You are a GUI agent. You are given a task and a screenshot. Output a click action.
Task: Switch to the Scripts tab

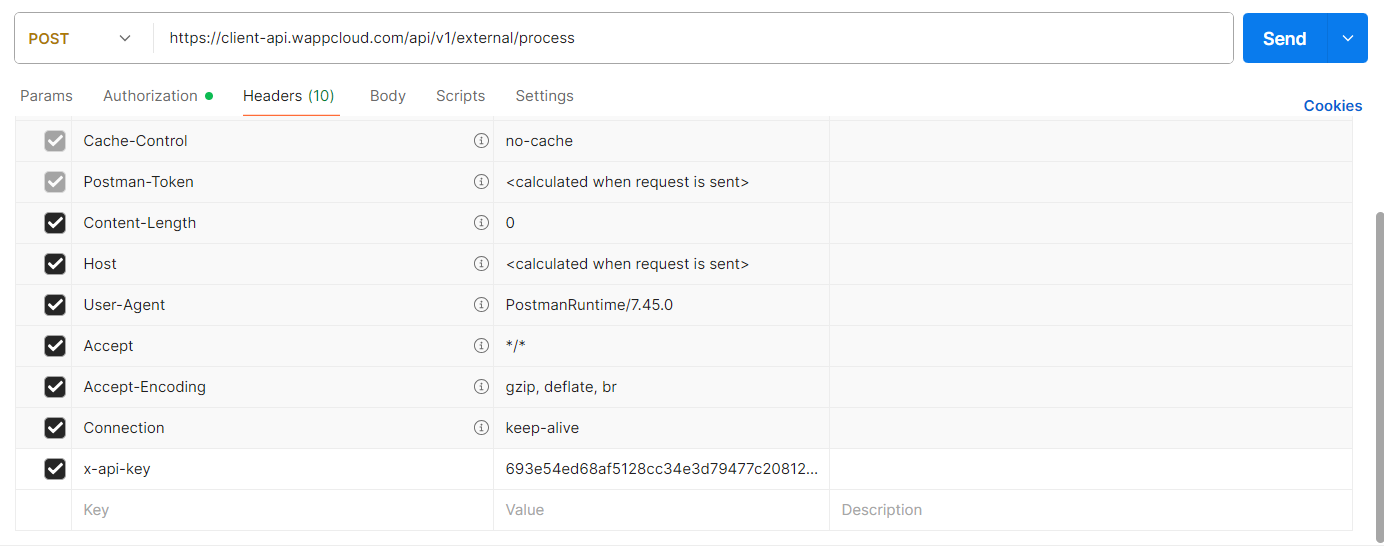[x=460, y=96]
